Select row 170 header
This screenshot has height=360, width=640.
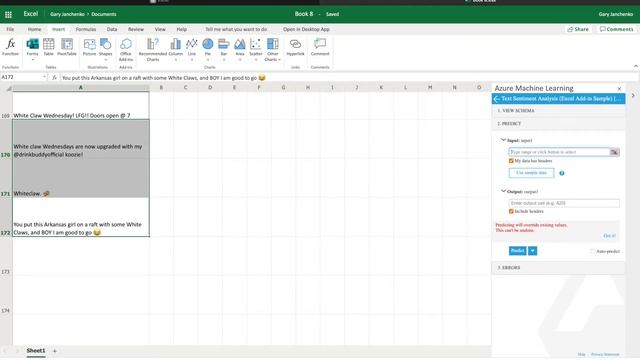point(6,139)
